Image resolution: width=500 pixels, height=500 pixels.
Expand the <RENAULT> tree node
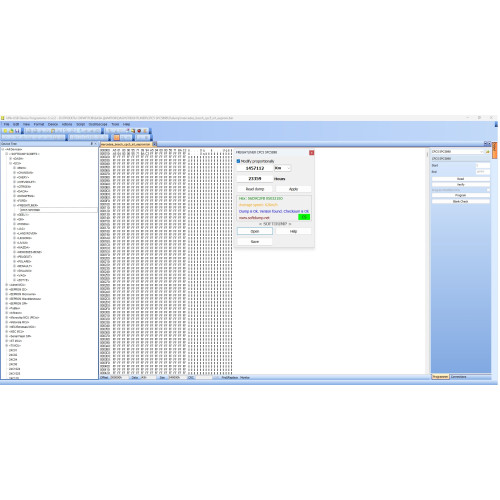click(14, 266)
